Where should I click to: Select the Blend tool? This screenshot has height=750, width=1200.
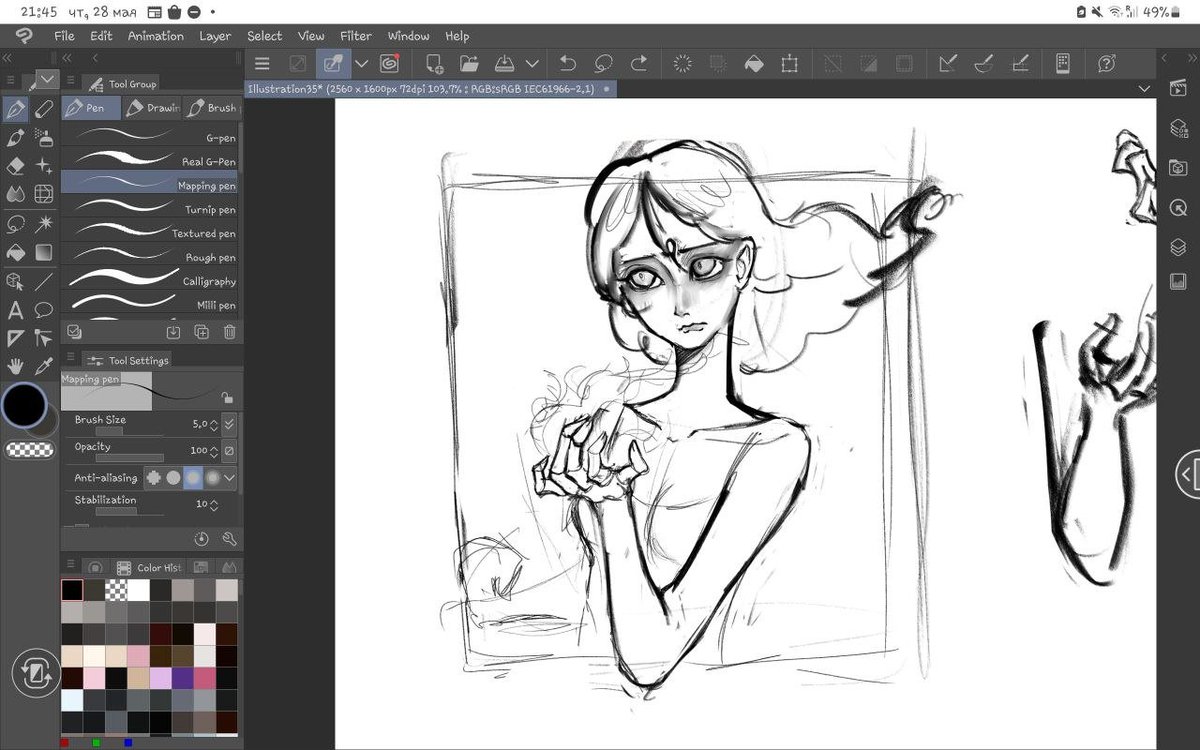pyautogui.click(x=15, y=194)
